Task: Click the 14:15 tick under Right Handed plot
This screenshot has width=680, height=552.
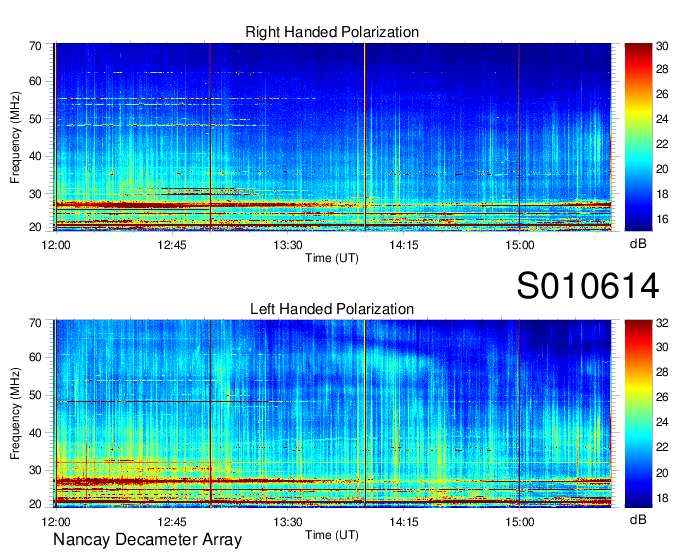Action: point(404,245)
